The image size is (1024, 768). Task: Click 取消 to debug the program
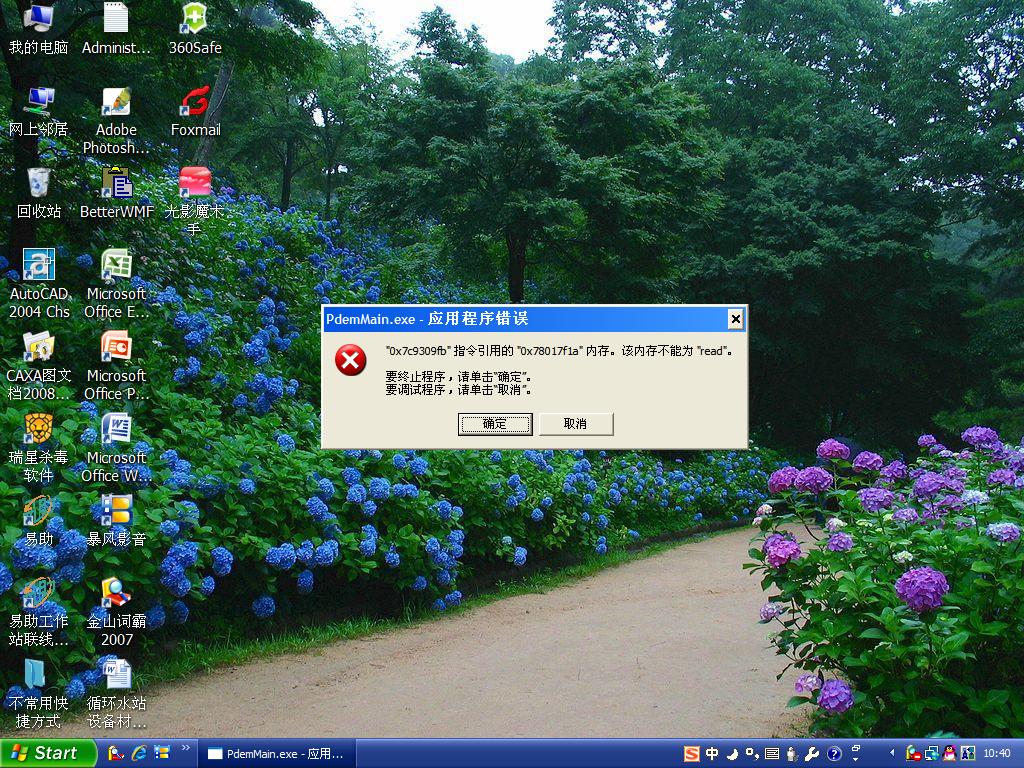pos(577,423)
